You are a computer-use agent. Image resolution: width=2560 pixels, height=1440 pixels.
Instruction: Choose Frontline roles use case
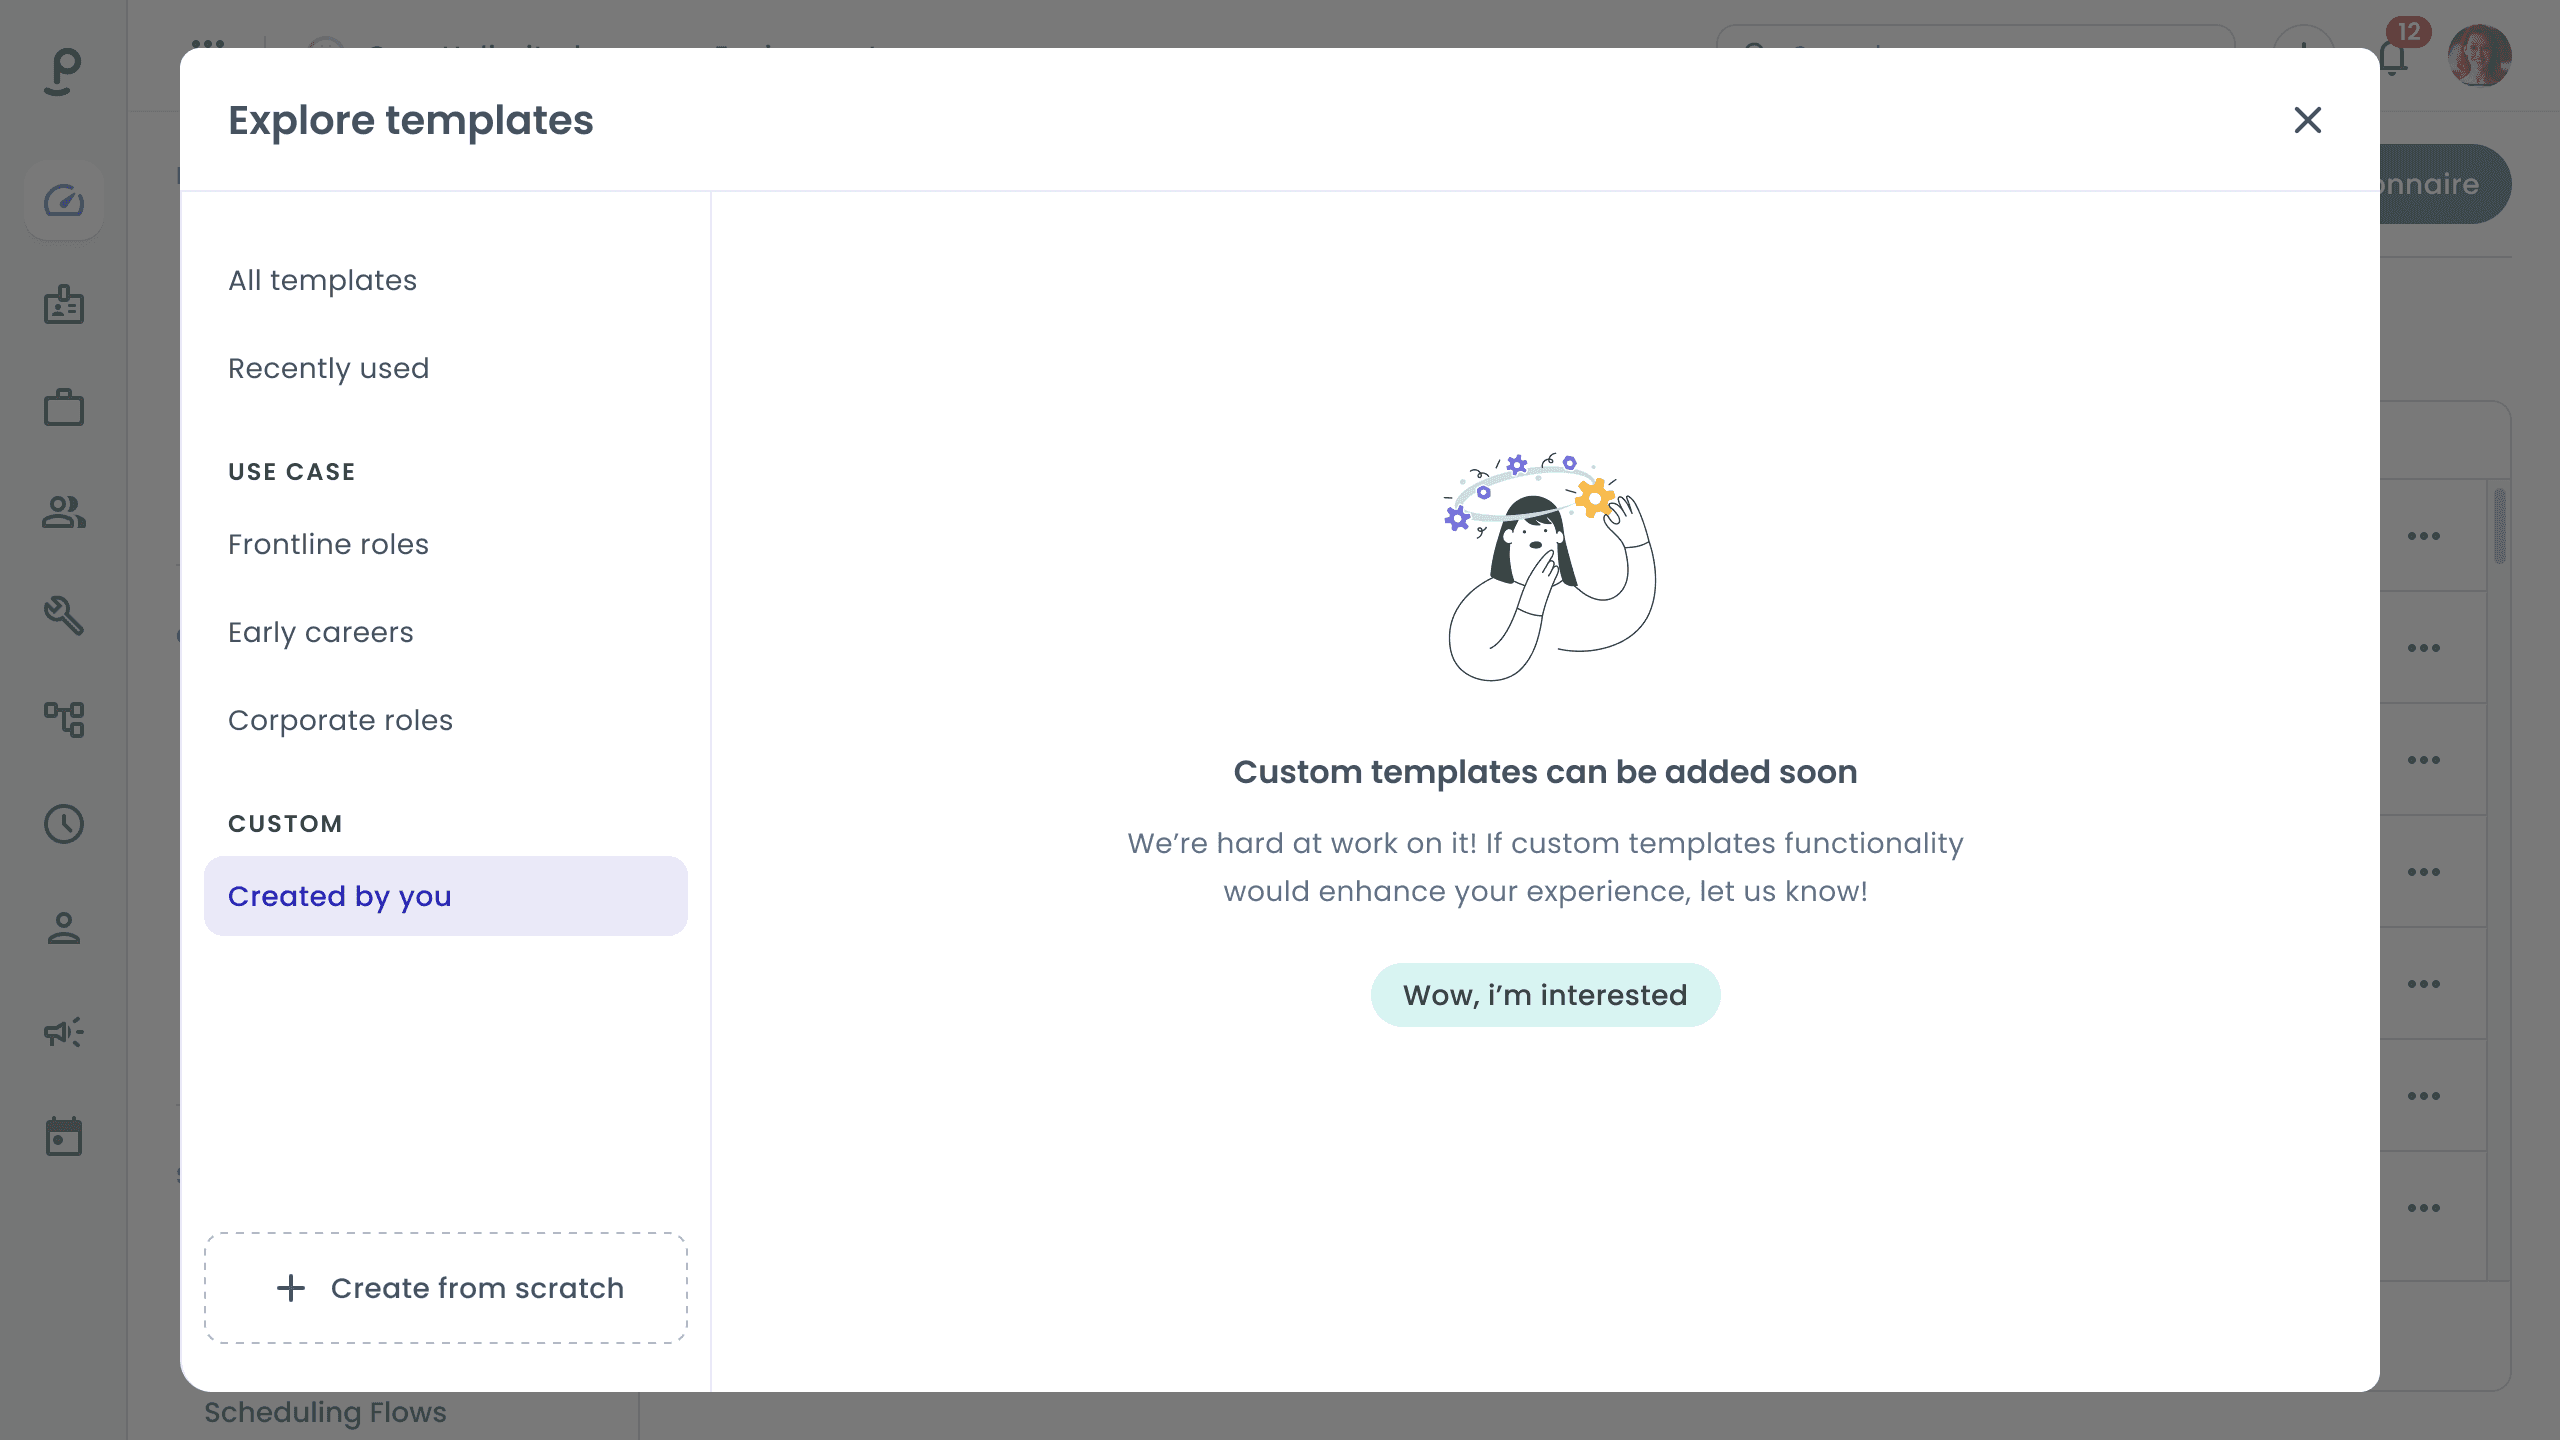pos(328,544)
